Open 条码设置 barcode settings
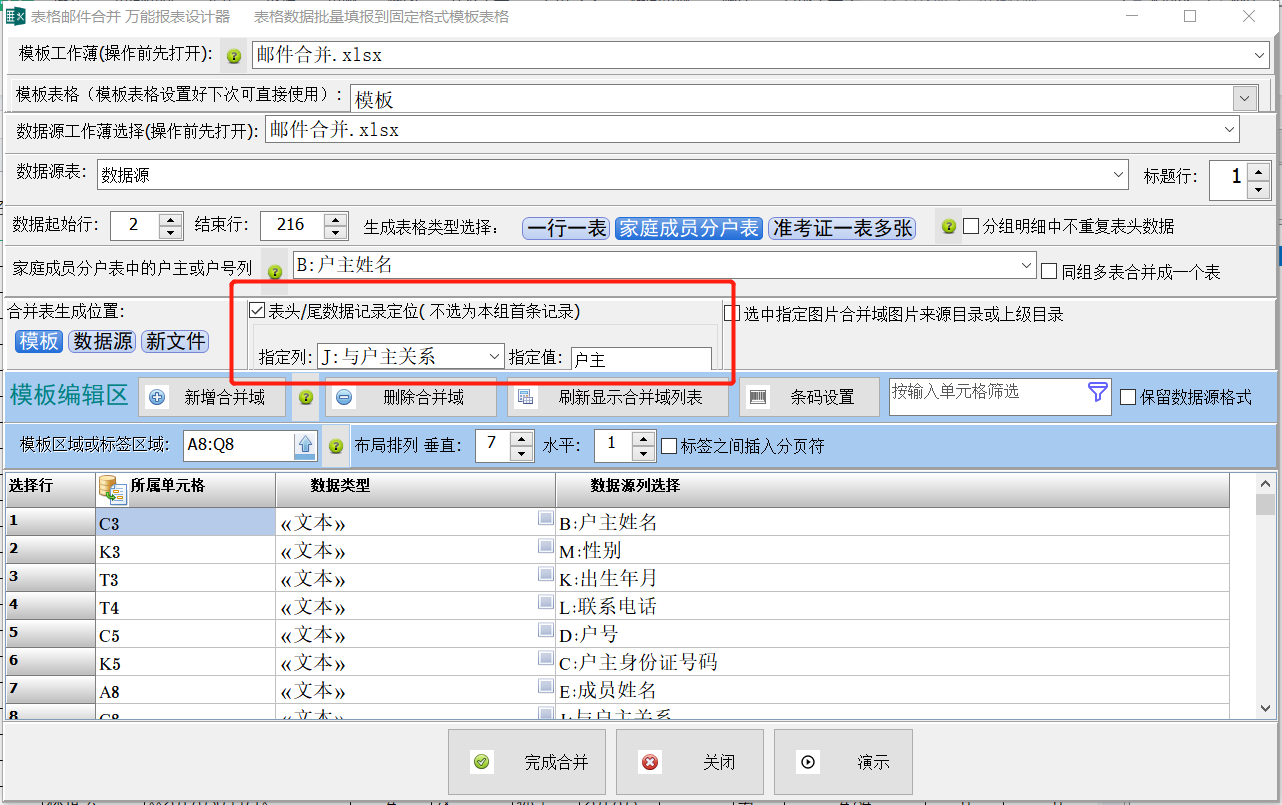The image size is (1282, 805). point(809,397)
